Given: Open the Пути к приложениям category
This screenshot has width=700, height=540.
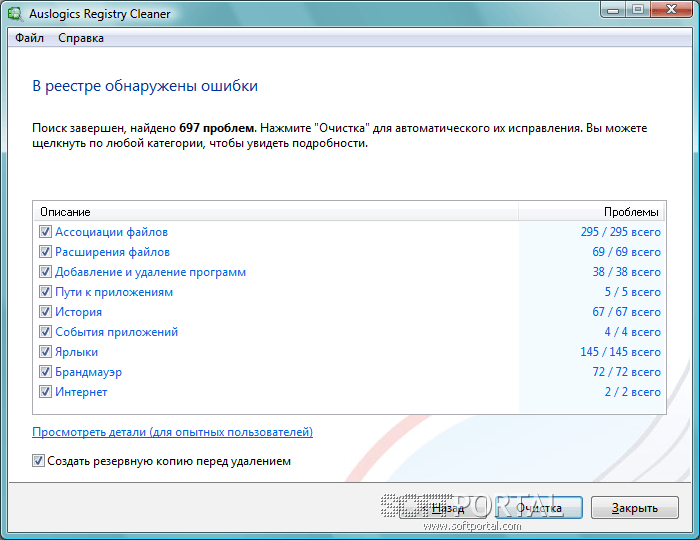Looking at the screenshot, I should click(x=114, y=292).
